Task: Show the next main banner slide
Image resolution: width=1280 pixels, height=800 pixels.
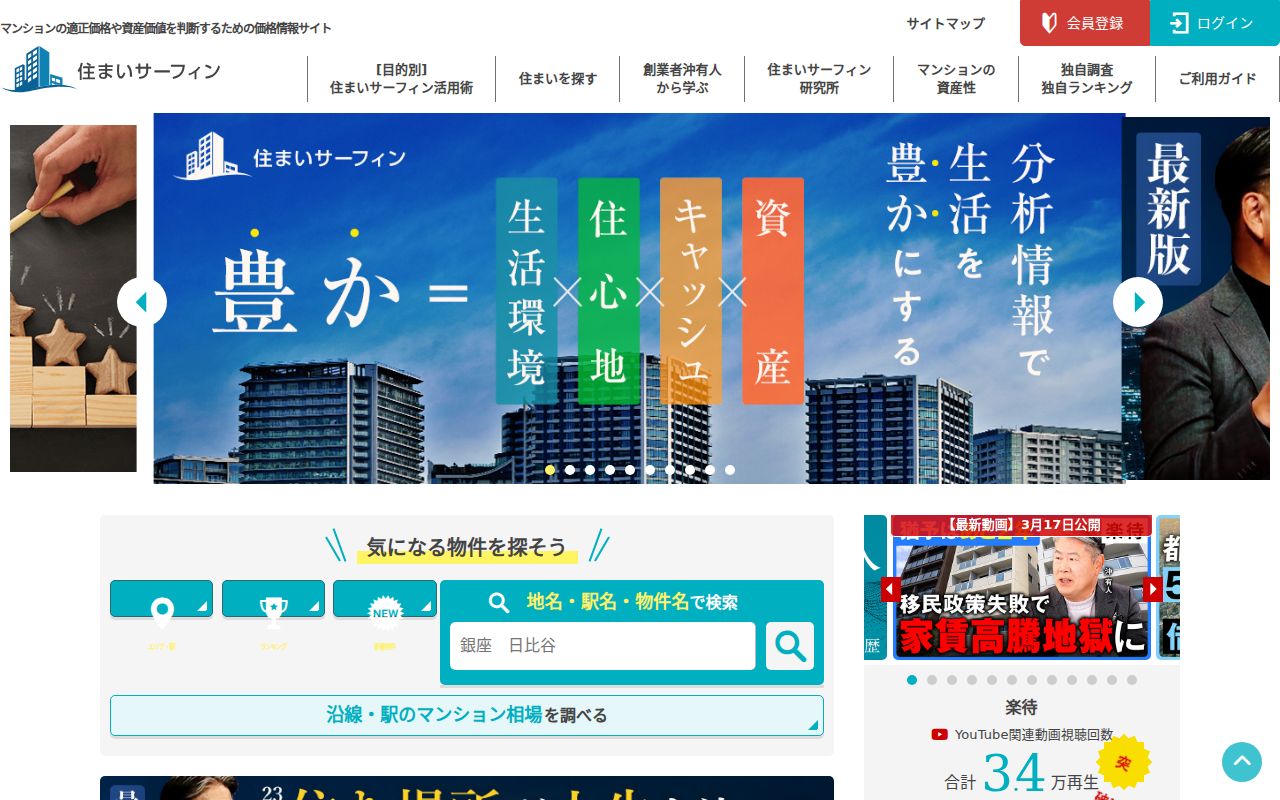Action: [1138, 302]
